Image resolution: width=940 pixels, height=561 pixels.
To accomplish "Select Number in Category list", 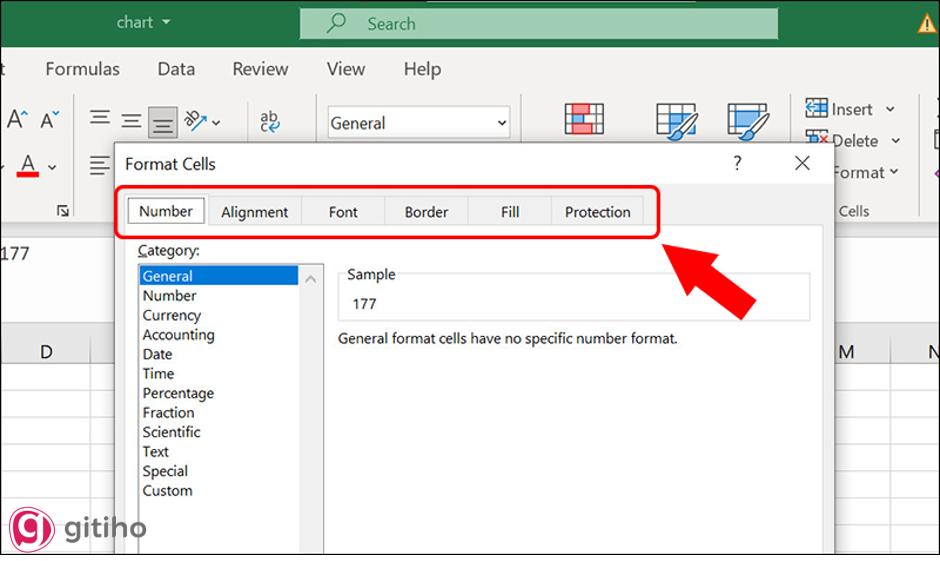I will [x=219, y=295].
